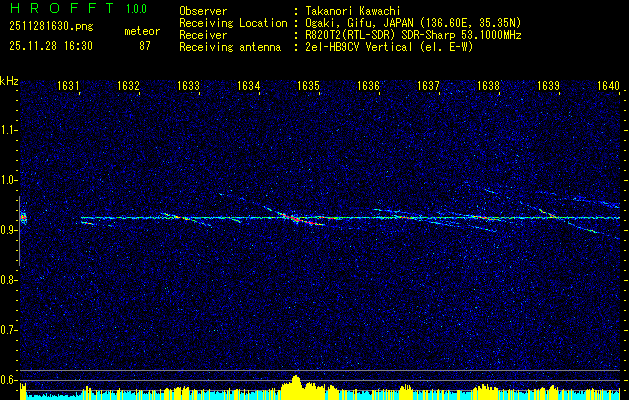The image size is (629, 400).
Task: Click location Ogaki, Gifu, JAPAN text
Action: pos(413,23)
